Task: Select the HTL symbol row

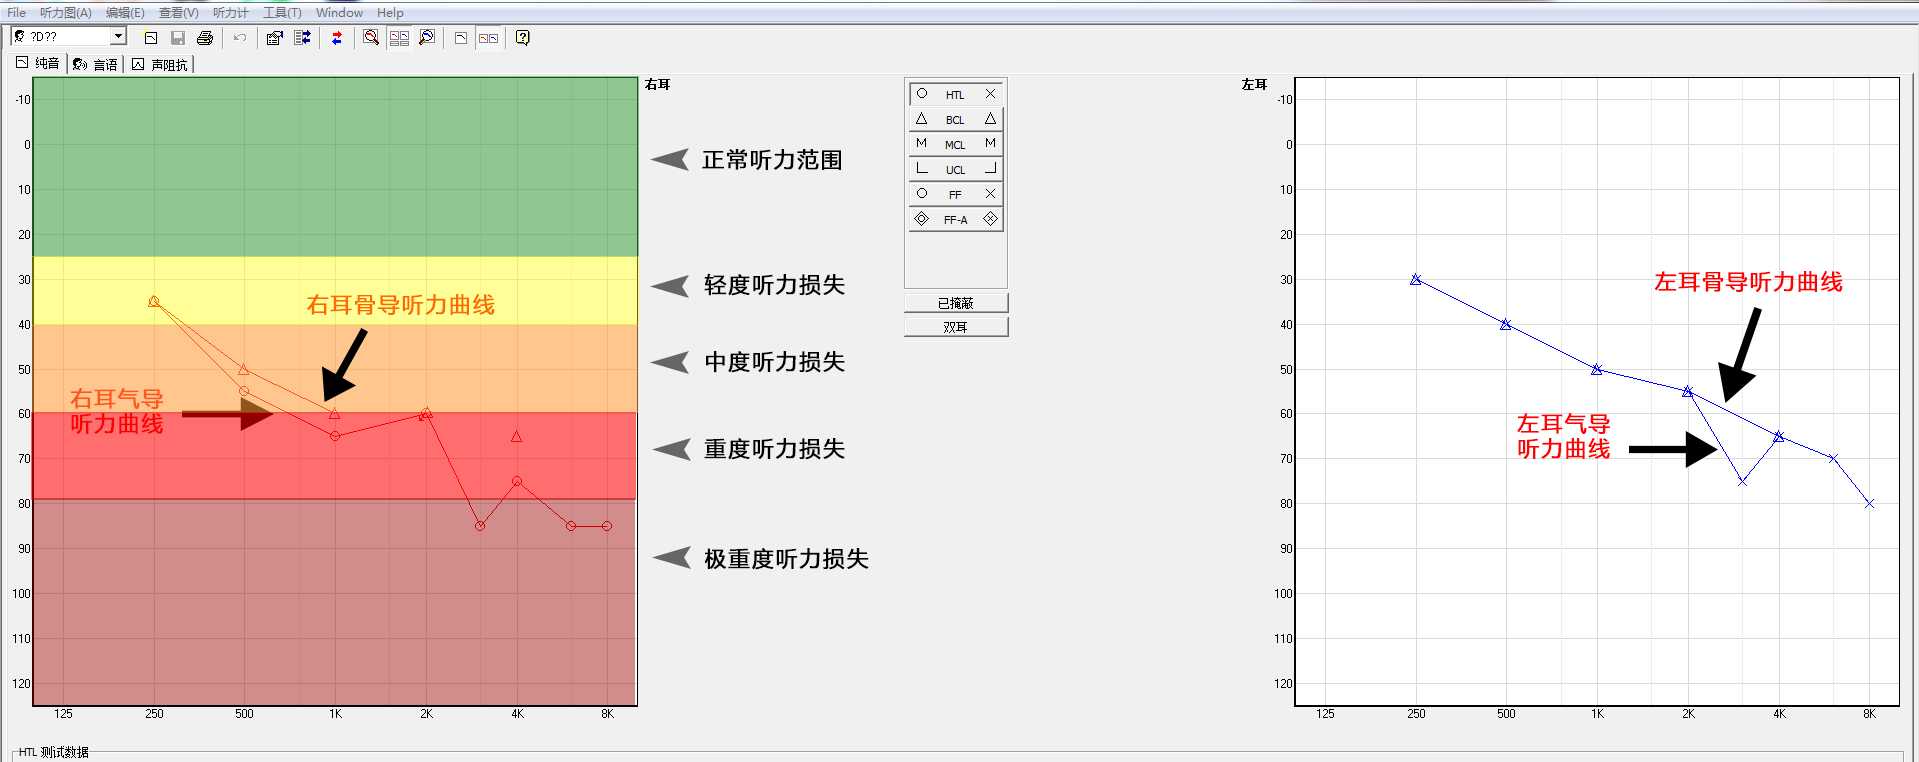Action: coord(955,94)
